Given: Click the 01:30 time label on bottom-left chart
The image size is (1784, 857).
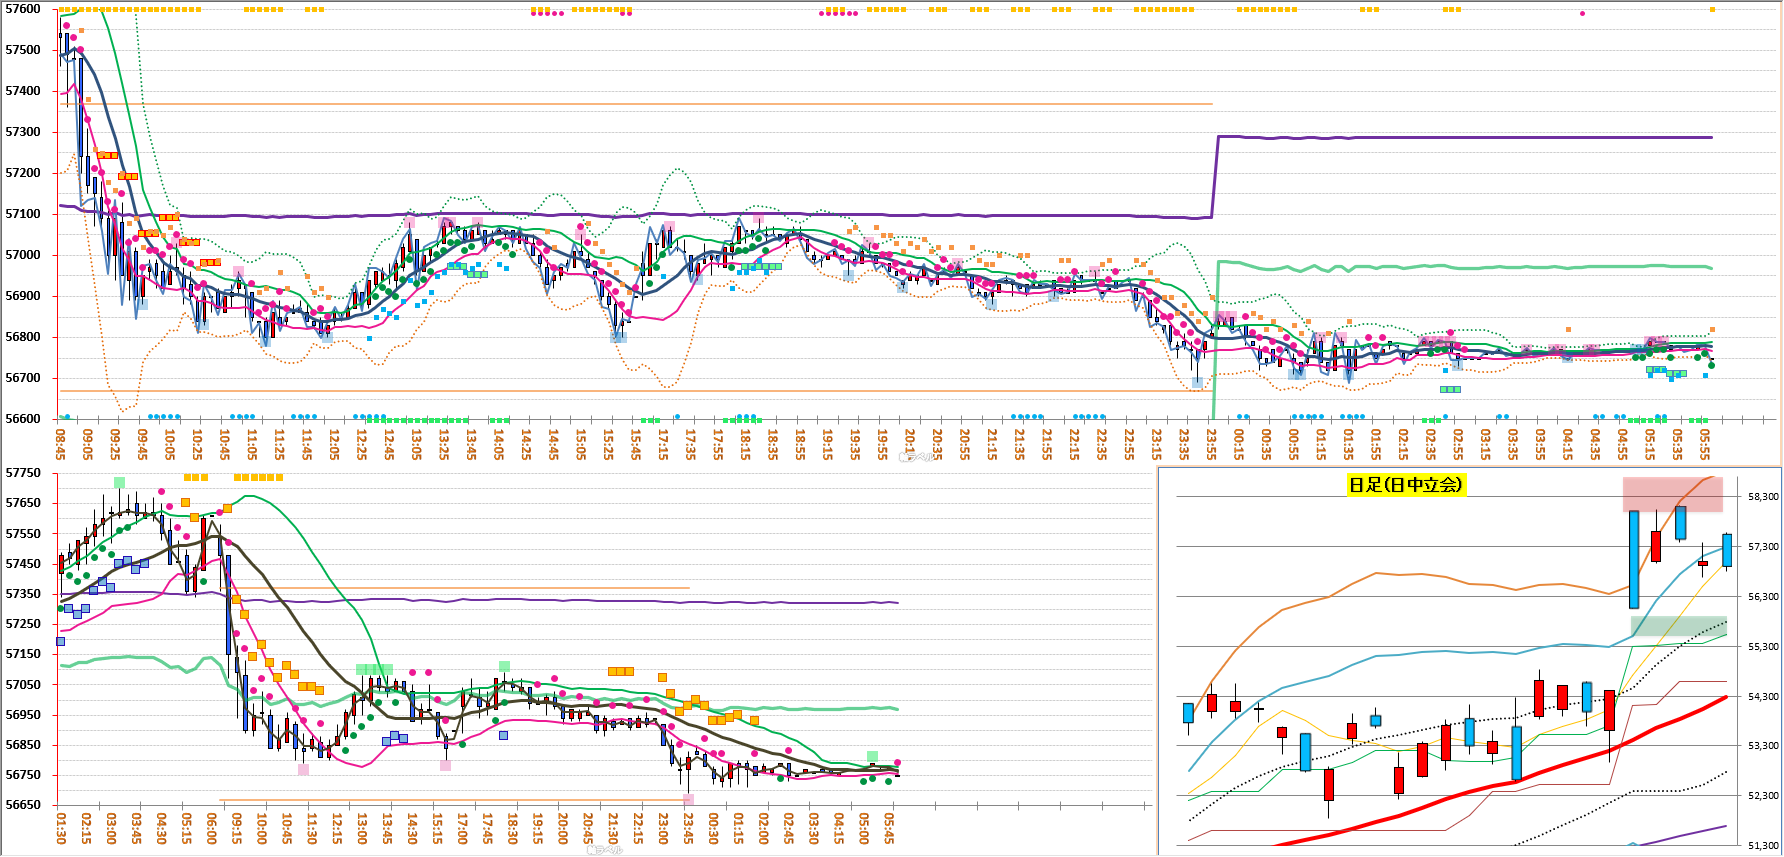Looking at the screenshot, I should [x=61, y=828].
